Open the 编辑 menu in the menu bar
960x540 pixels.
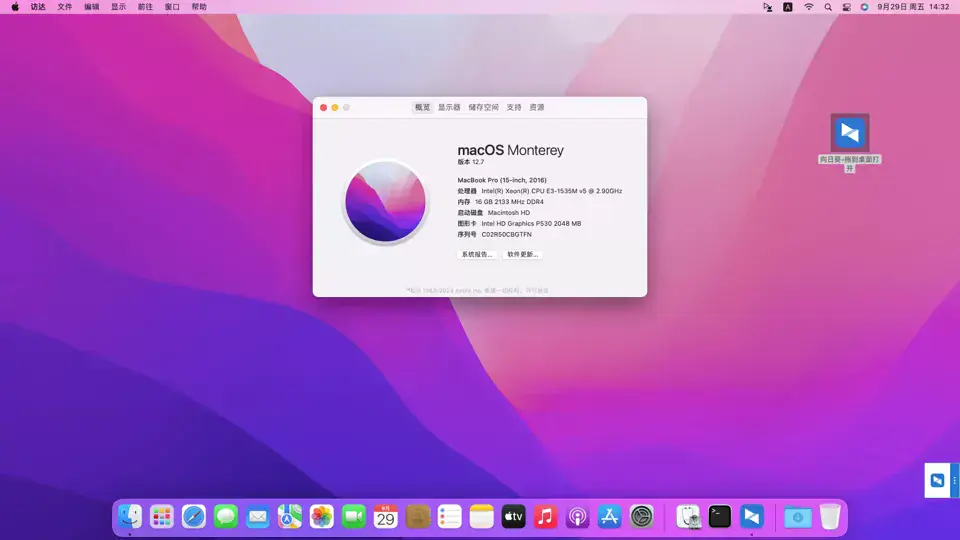(91, 7)
